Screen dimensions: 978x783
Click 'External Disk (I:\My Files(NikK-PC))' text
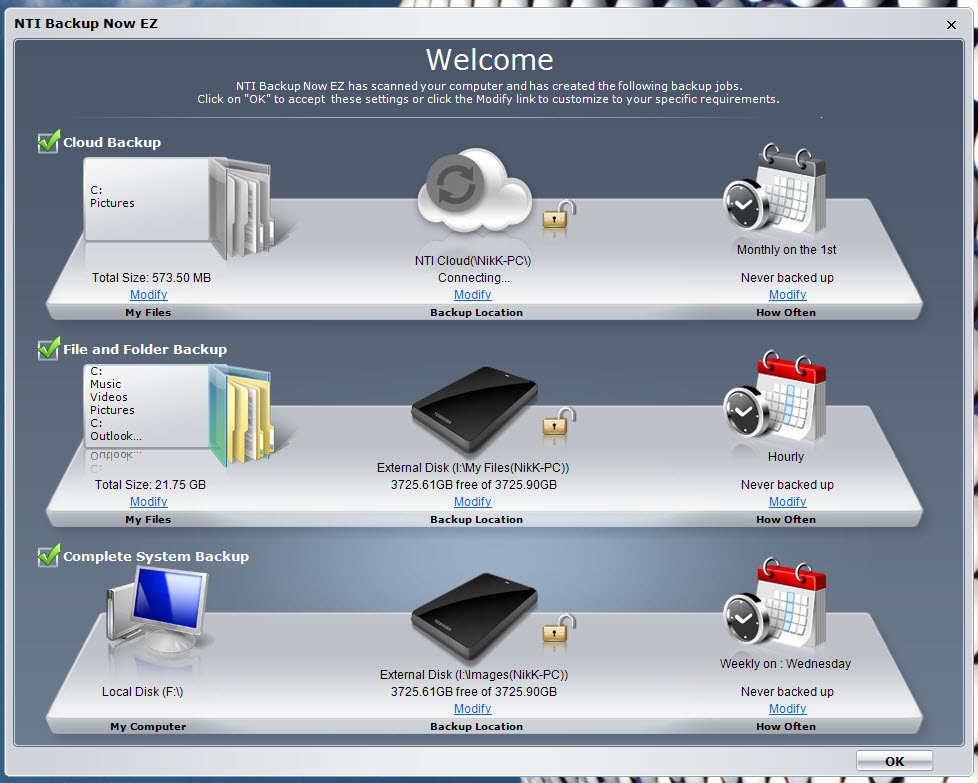473,468
